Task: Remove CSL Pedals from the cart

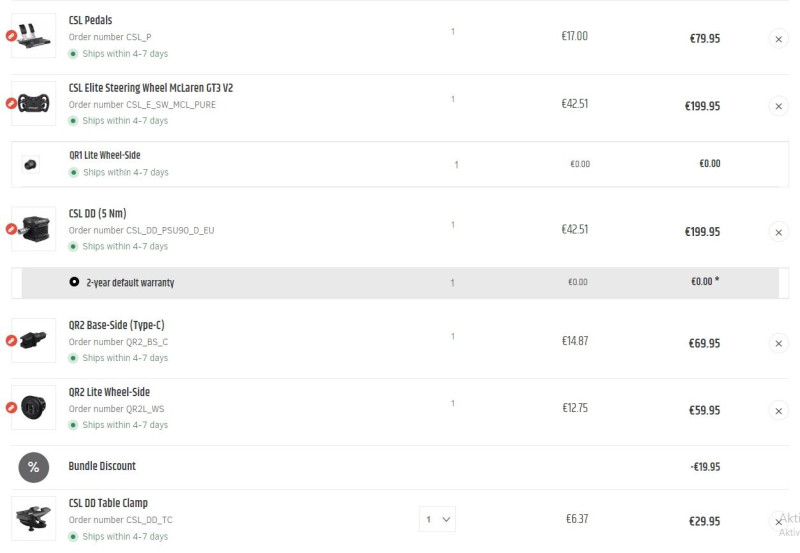Action: pyautogui.click(x=779, y=39)
